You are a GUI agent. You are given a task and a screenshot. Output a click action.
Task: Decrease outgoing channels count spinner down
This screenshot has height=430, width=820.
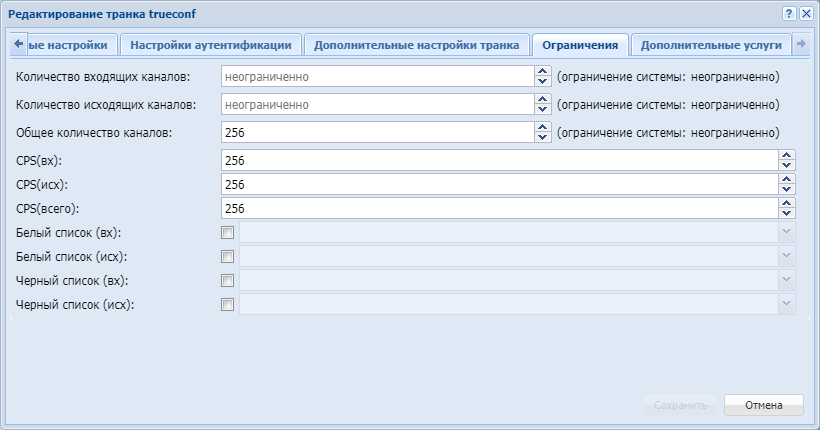coord(543,109)
